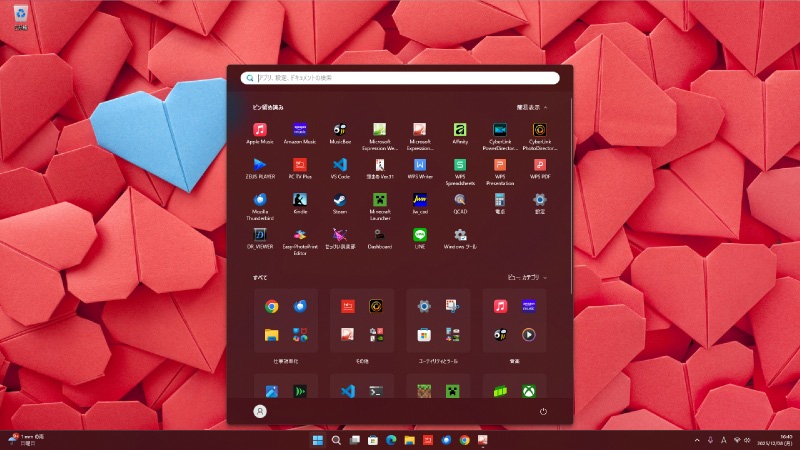Launch the Kindle app
The image size is (800, 450).
[x=299, y=200]
